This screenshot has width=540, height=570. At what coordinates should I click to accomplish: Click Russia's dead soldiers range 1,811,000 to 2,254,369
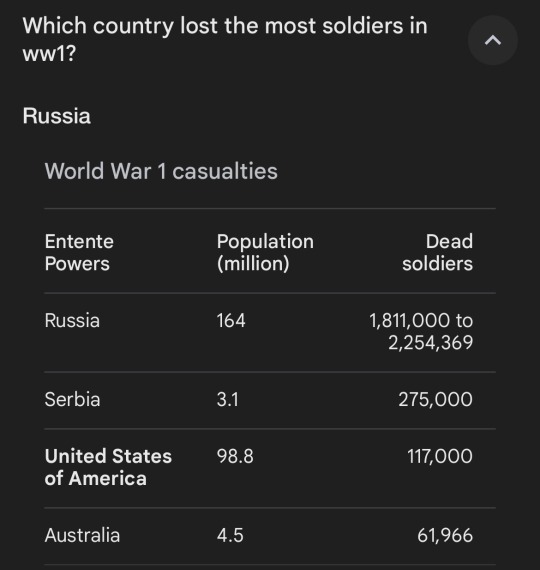[x=421, y=332]
